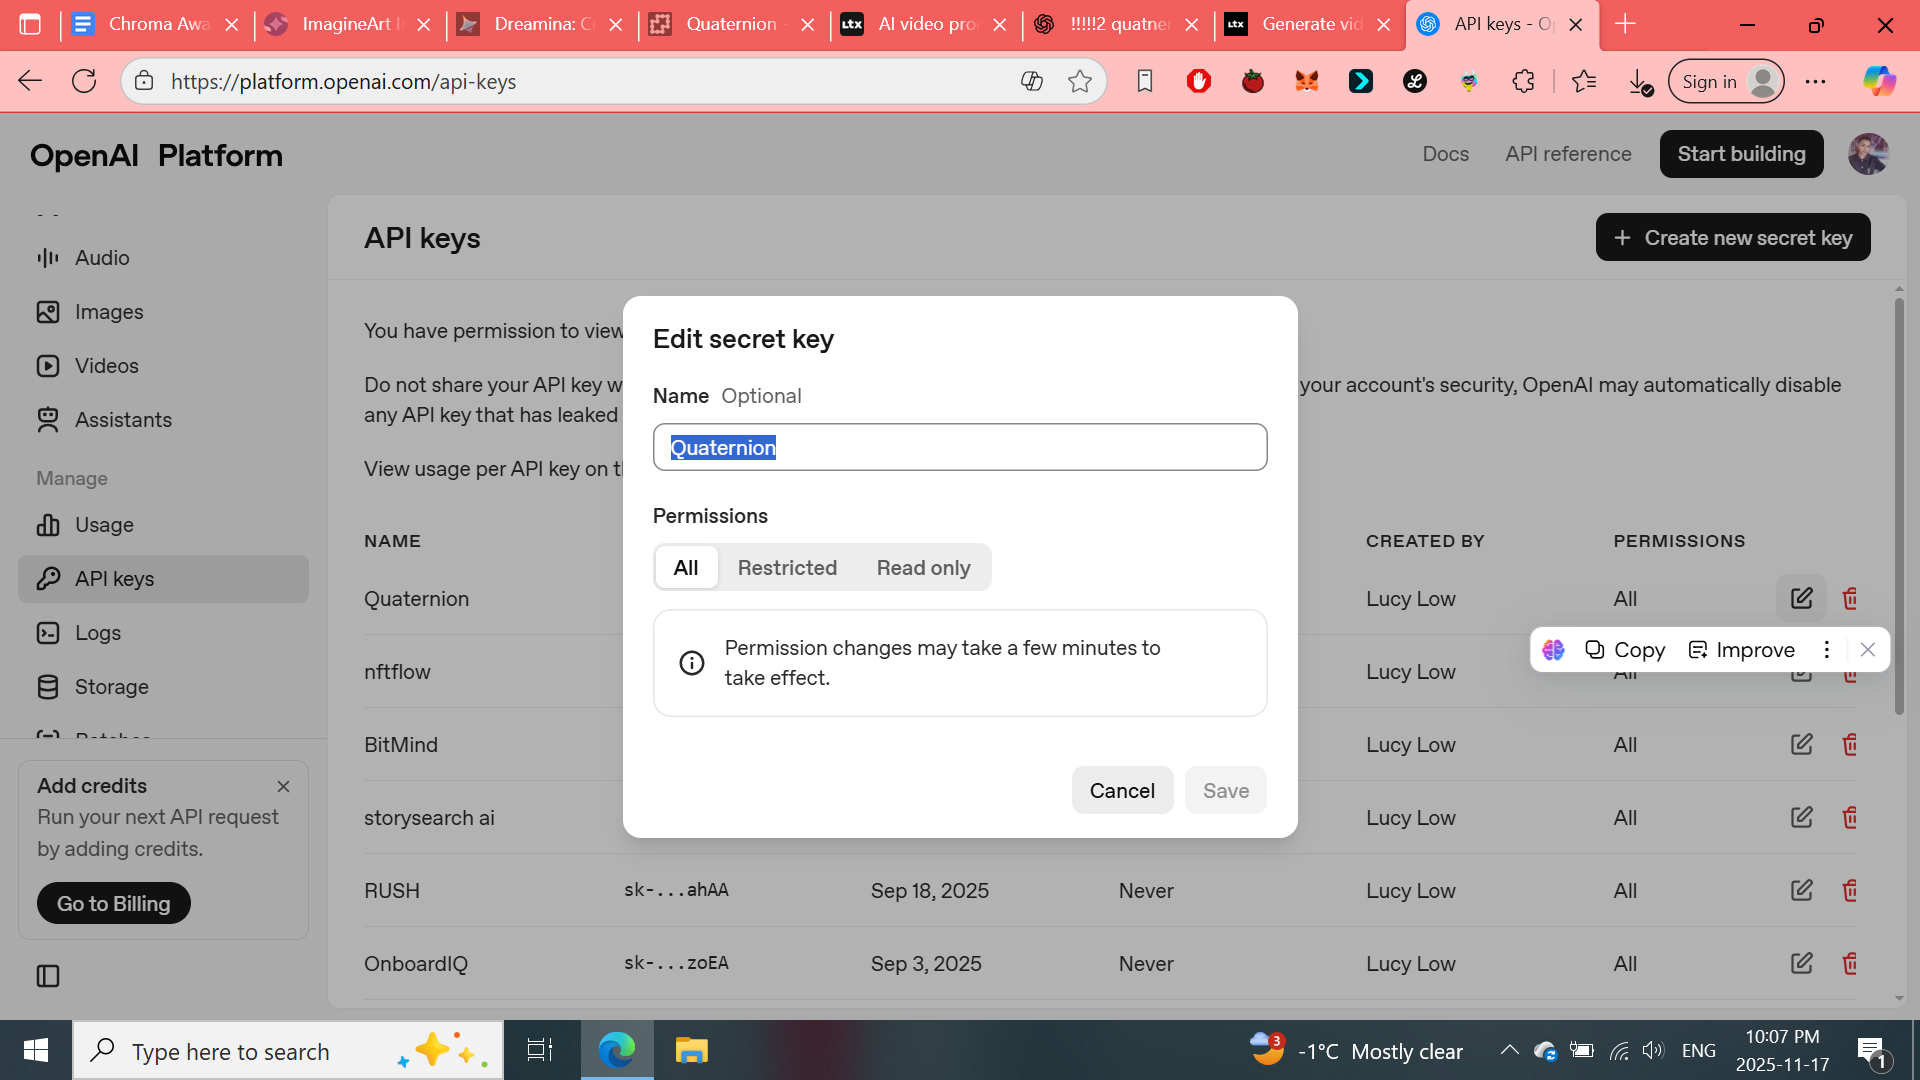1920x1080 pixels.
Task: Select Restricted permissions option
Action: click(787, 568)
